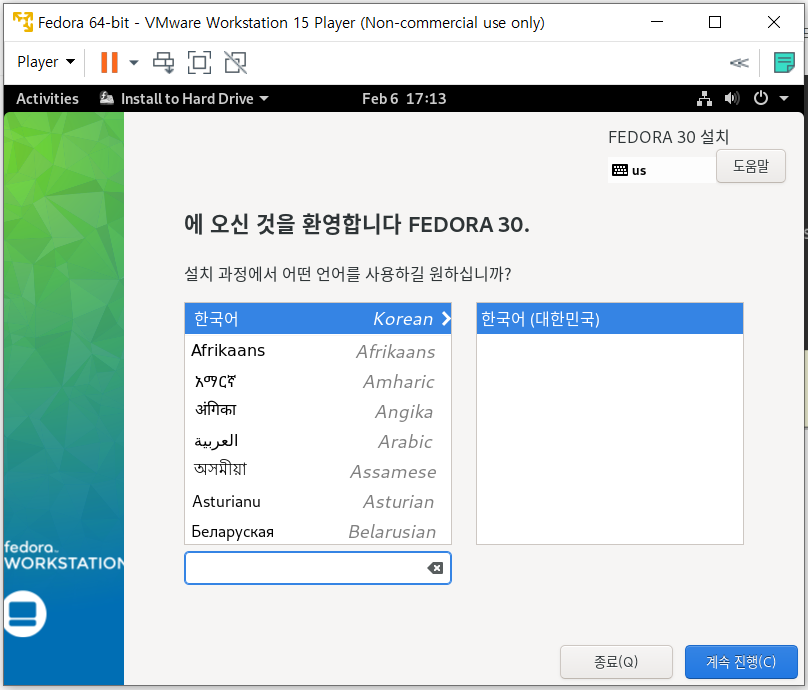Open the green notes icon in VMware toolbar
The image size is (808, 690).
coord(784,62)
